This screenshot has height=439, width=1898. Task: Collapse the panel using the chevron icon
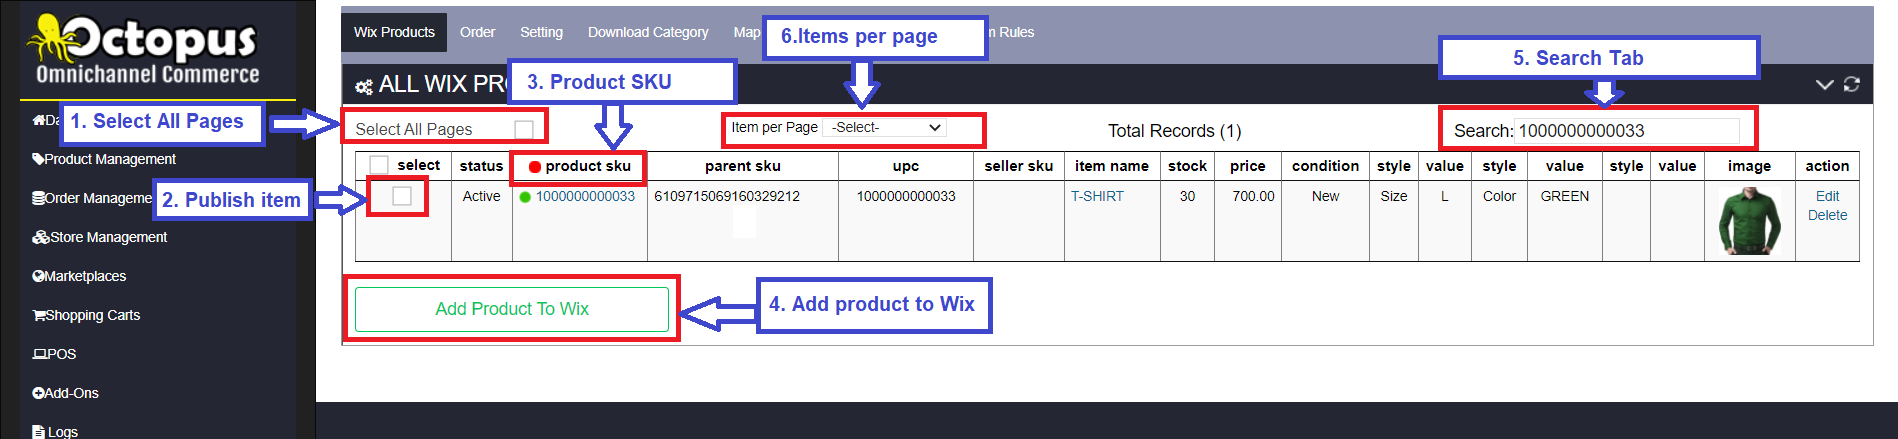click(1824, 85)
